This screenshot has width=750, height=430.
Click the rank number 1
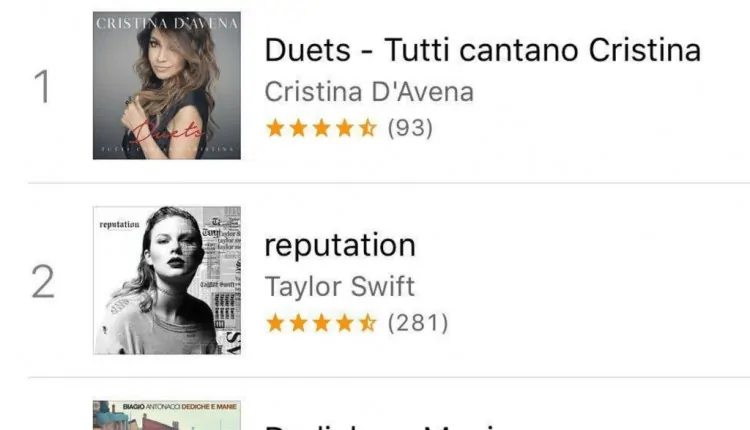42,87
